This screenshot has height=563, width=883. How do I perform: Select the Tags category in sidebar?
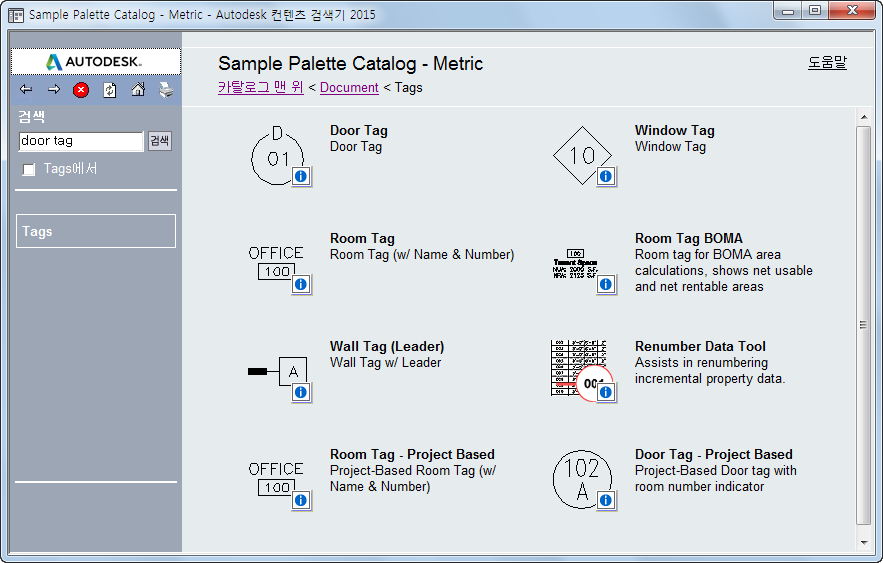(96, 231)
